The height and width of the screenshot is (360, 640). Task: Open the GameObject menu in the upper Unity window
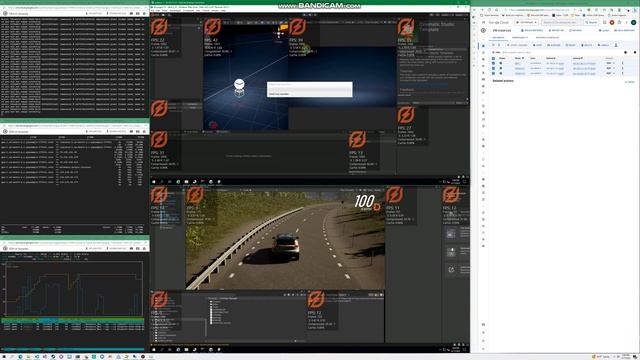pyautogui.click(x=175, y=10)
